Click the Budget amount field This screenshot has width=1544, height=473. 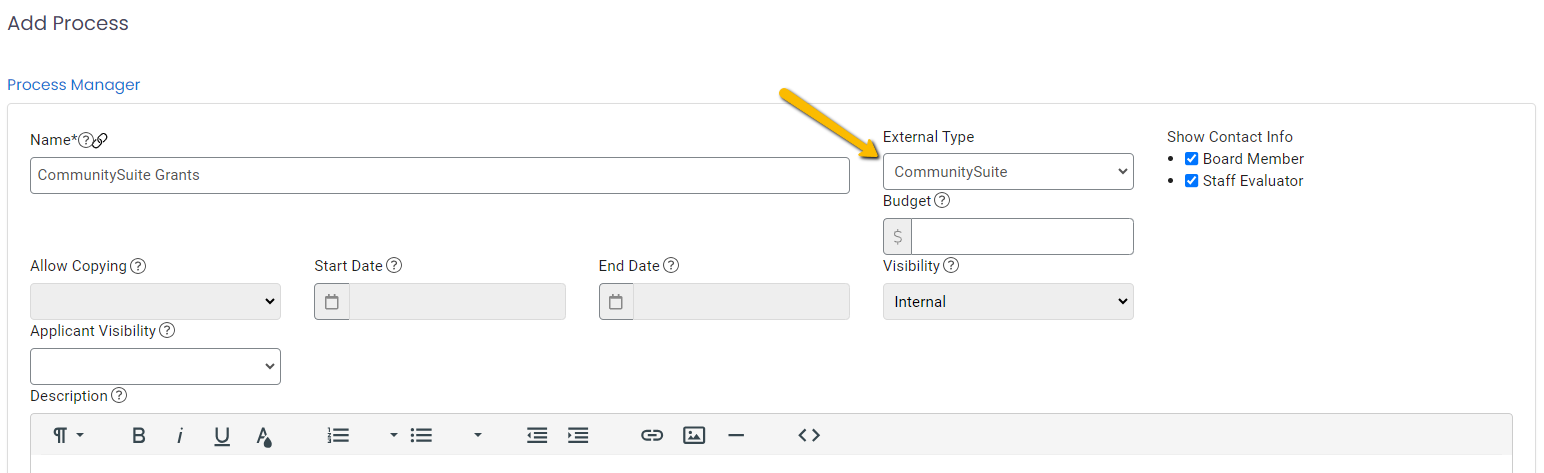point(1022,237)
